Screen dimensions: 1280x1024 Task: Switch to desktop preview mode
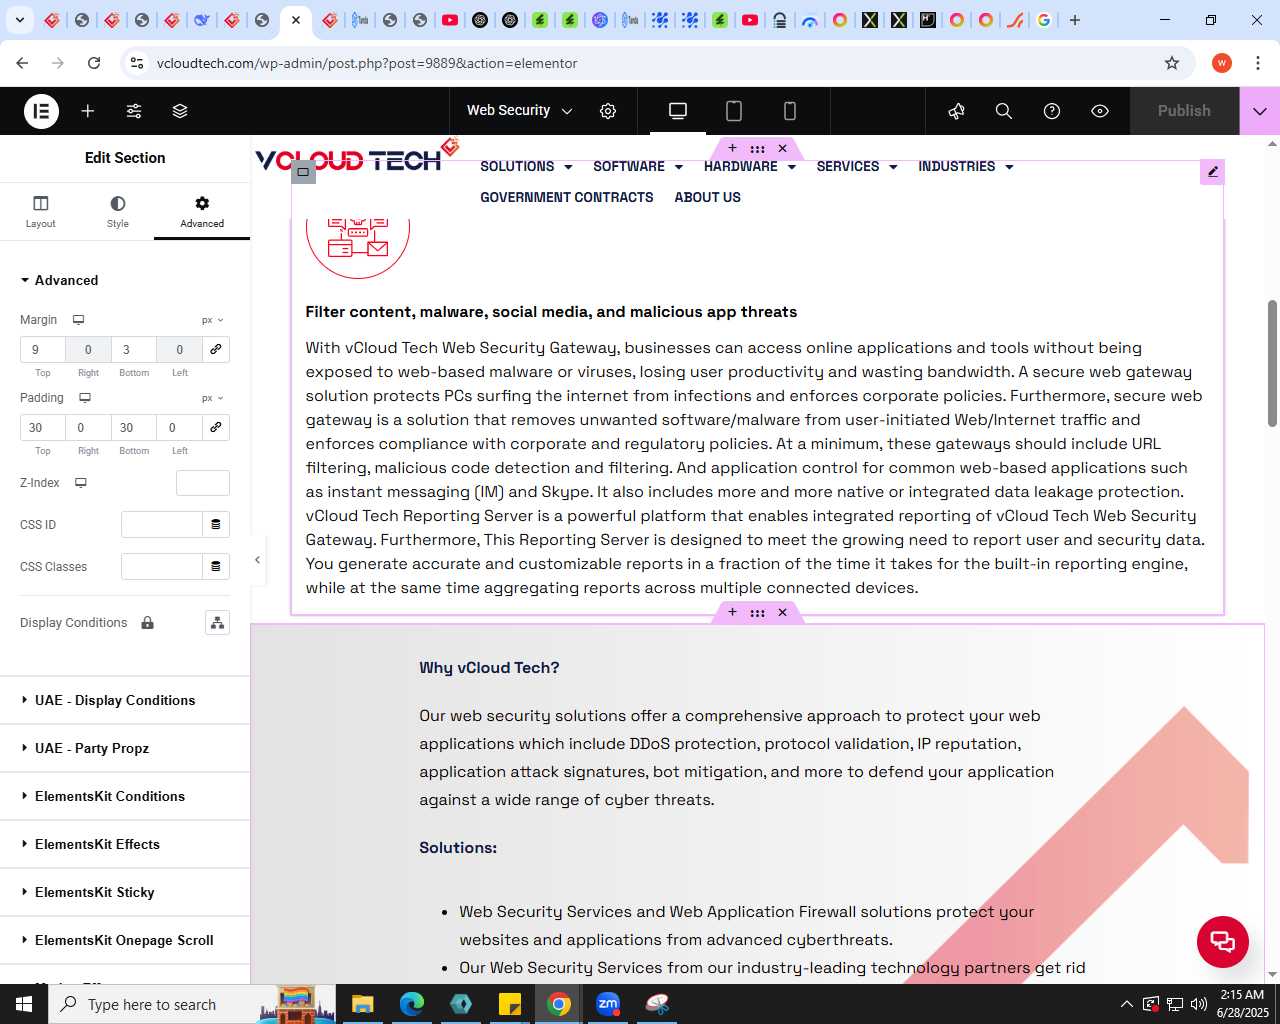point(678,111)
